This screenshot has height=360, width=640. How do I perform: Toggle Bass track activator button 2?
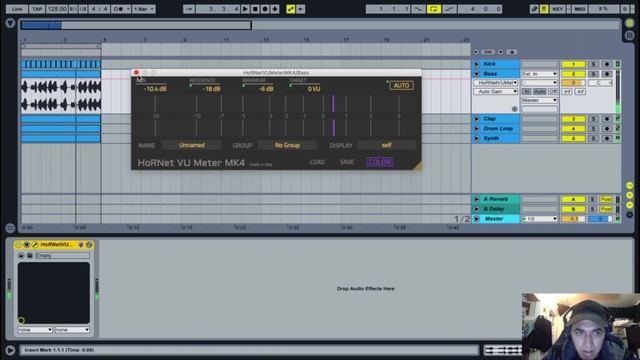pyautogui.click(x=573, y=74)
